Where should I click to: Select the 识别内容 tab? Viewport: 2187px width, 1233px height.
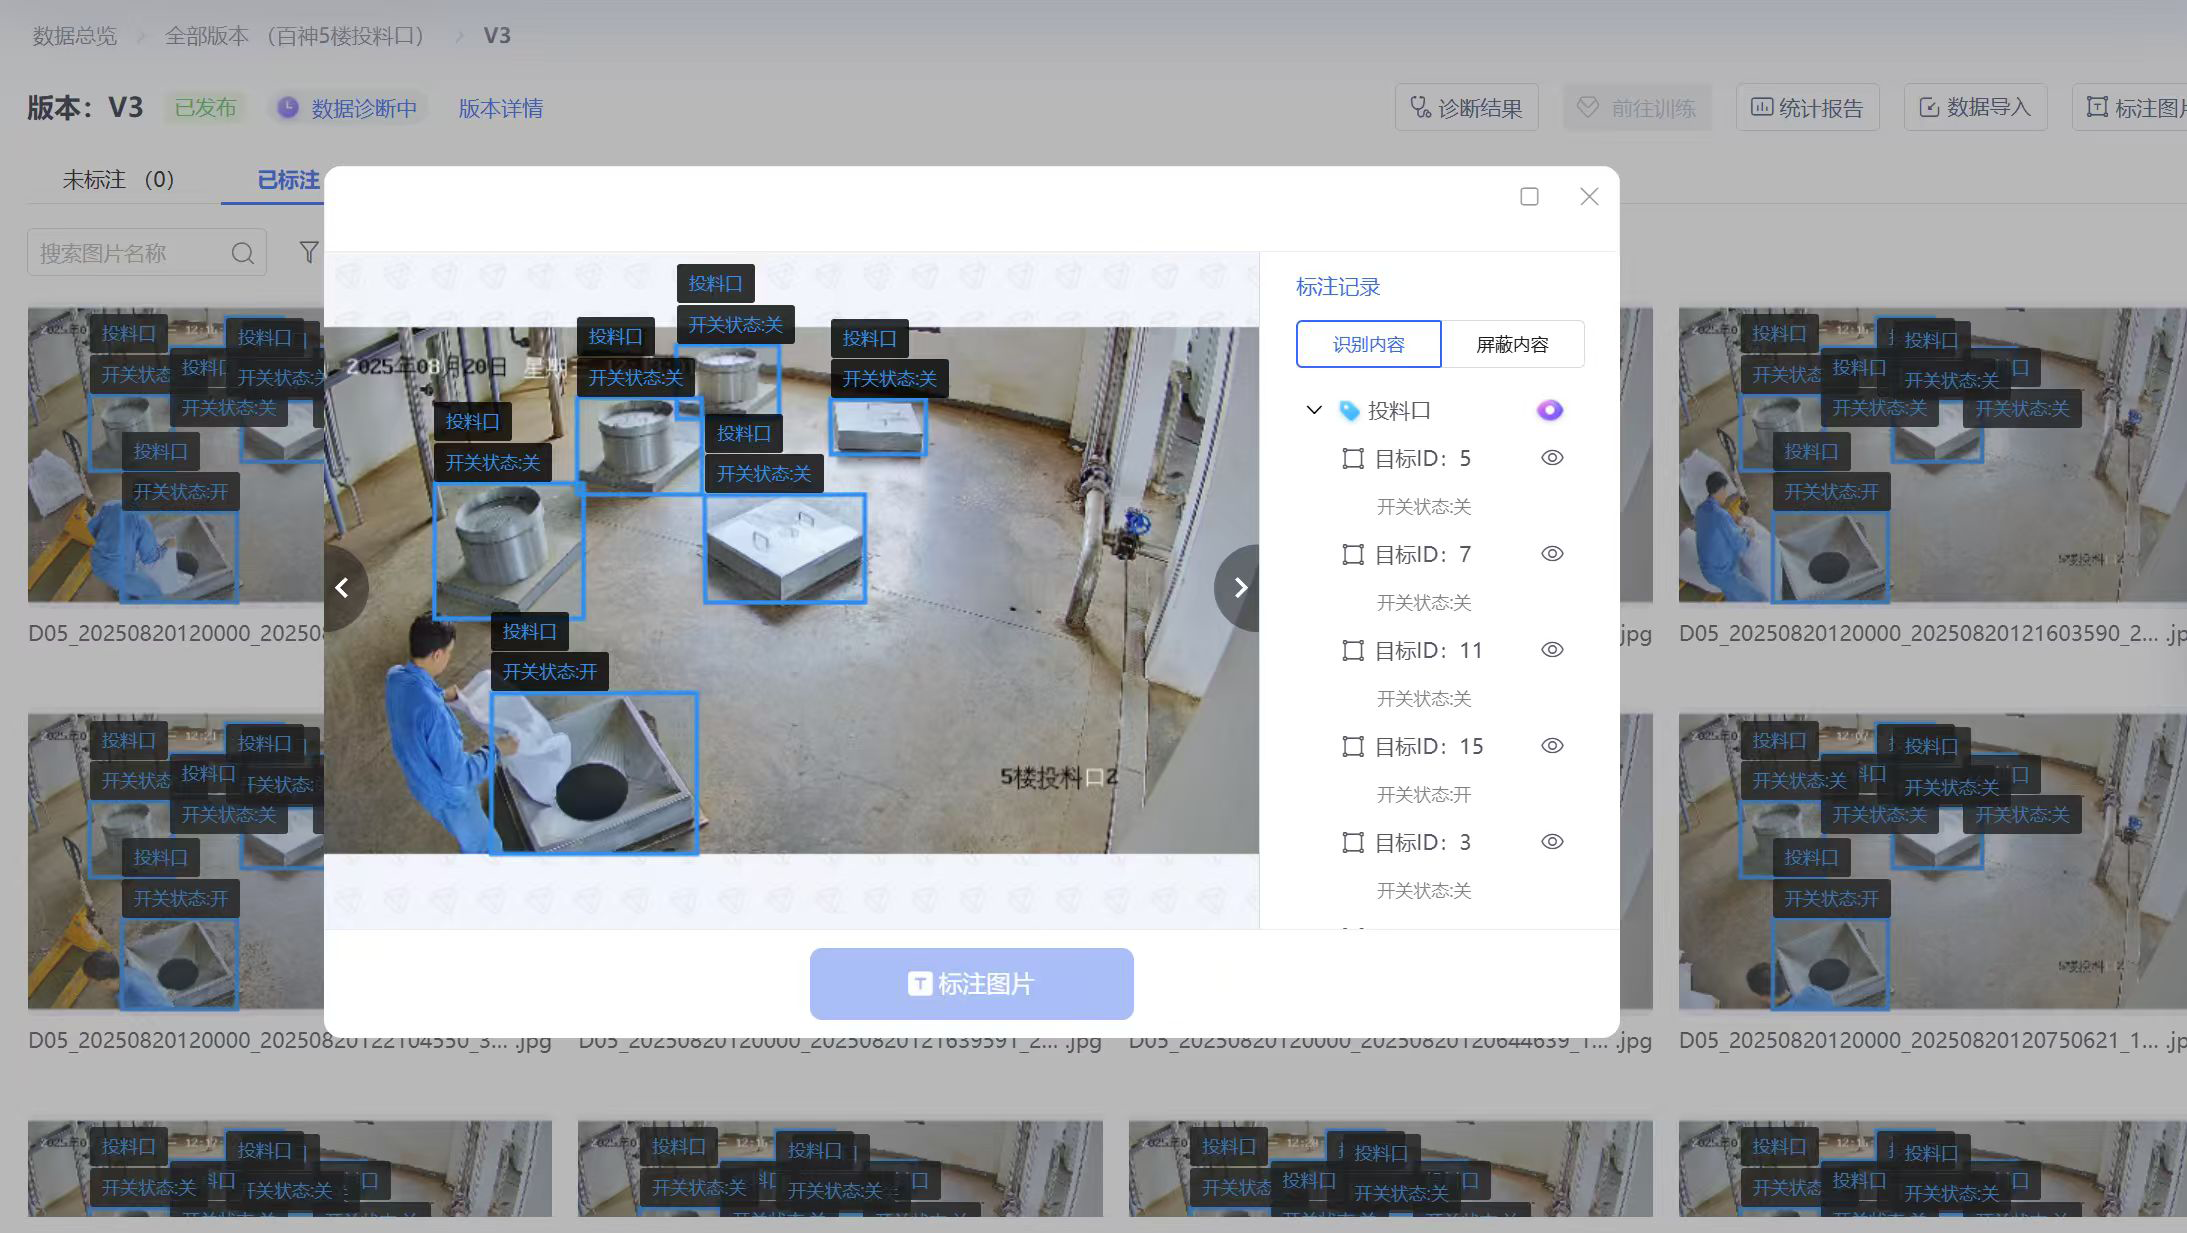pos(1368,345)
